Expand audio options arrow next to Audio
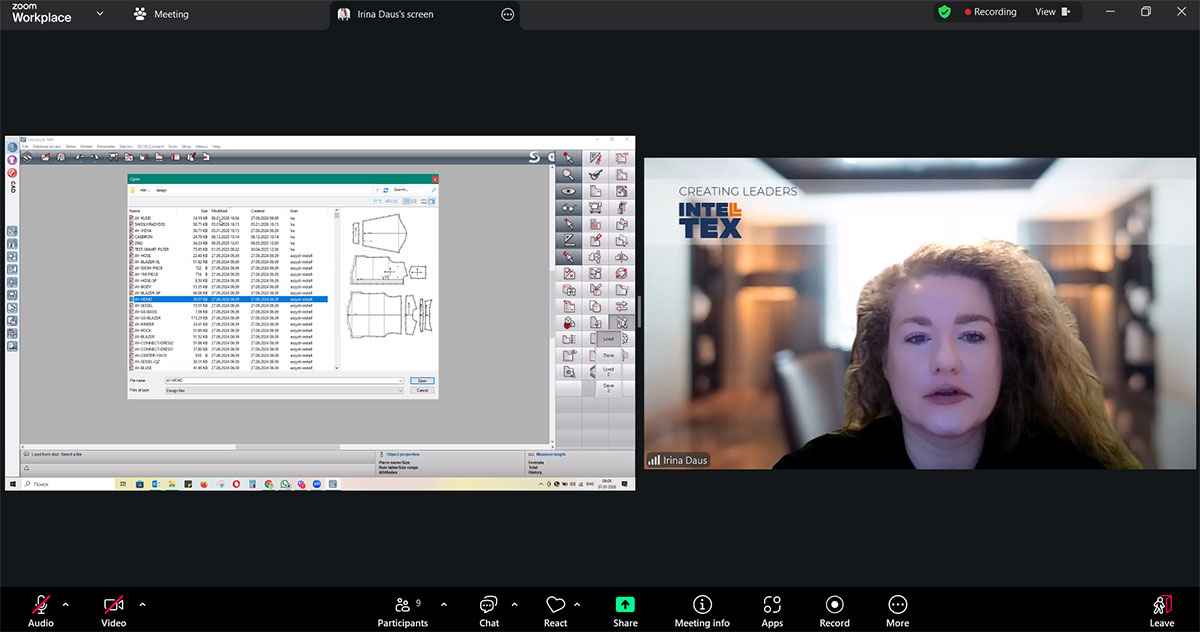1200x632 pixels. pos(66,604)
